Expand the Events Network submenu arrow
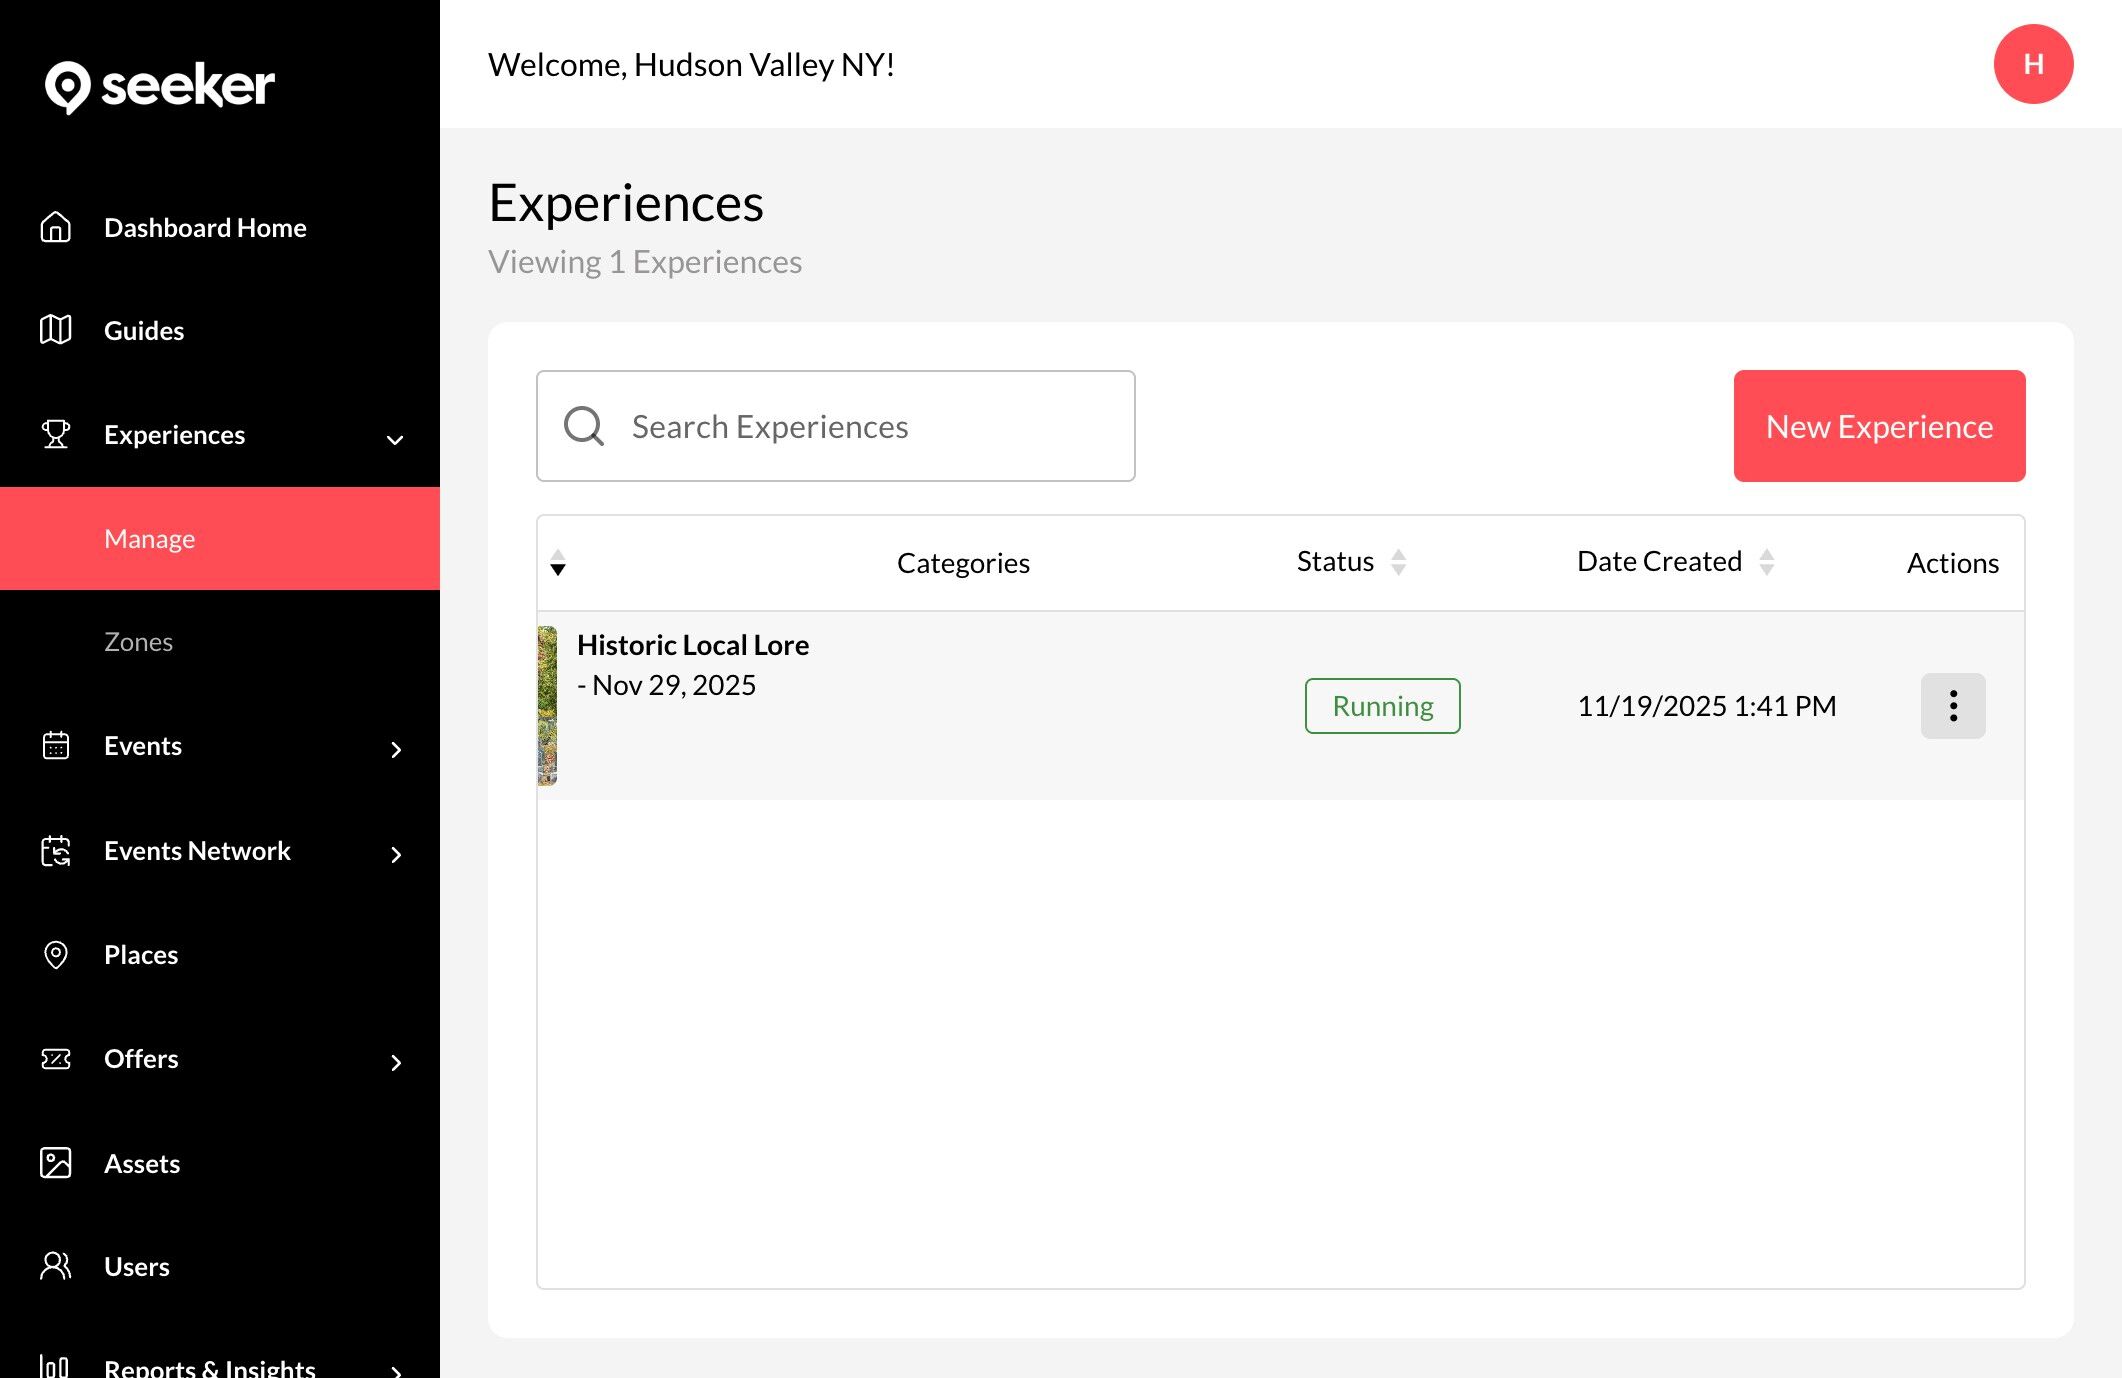 point(396,854)
